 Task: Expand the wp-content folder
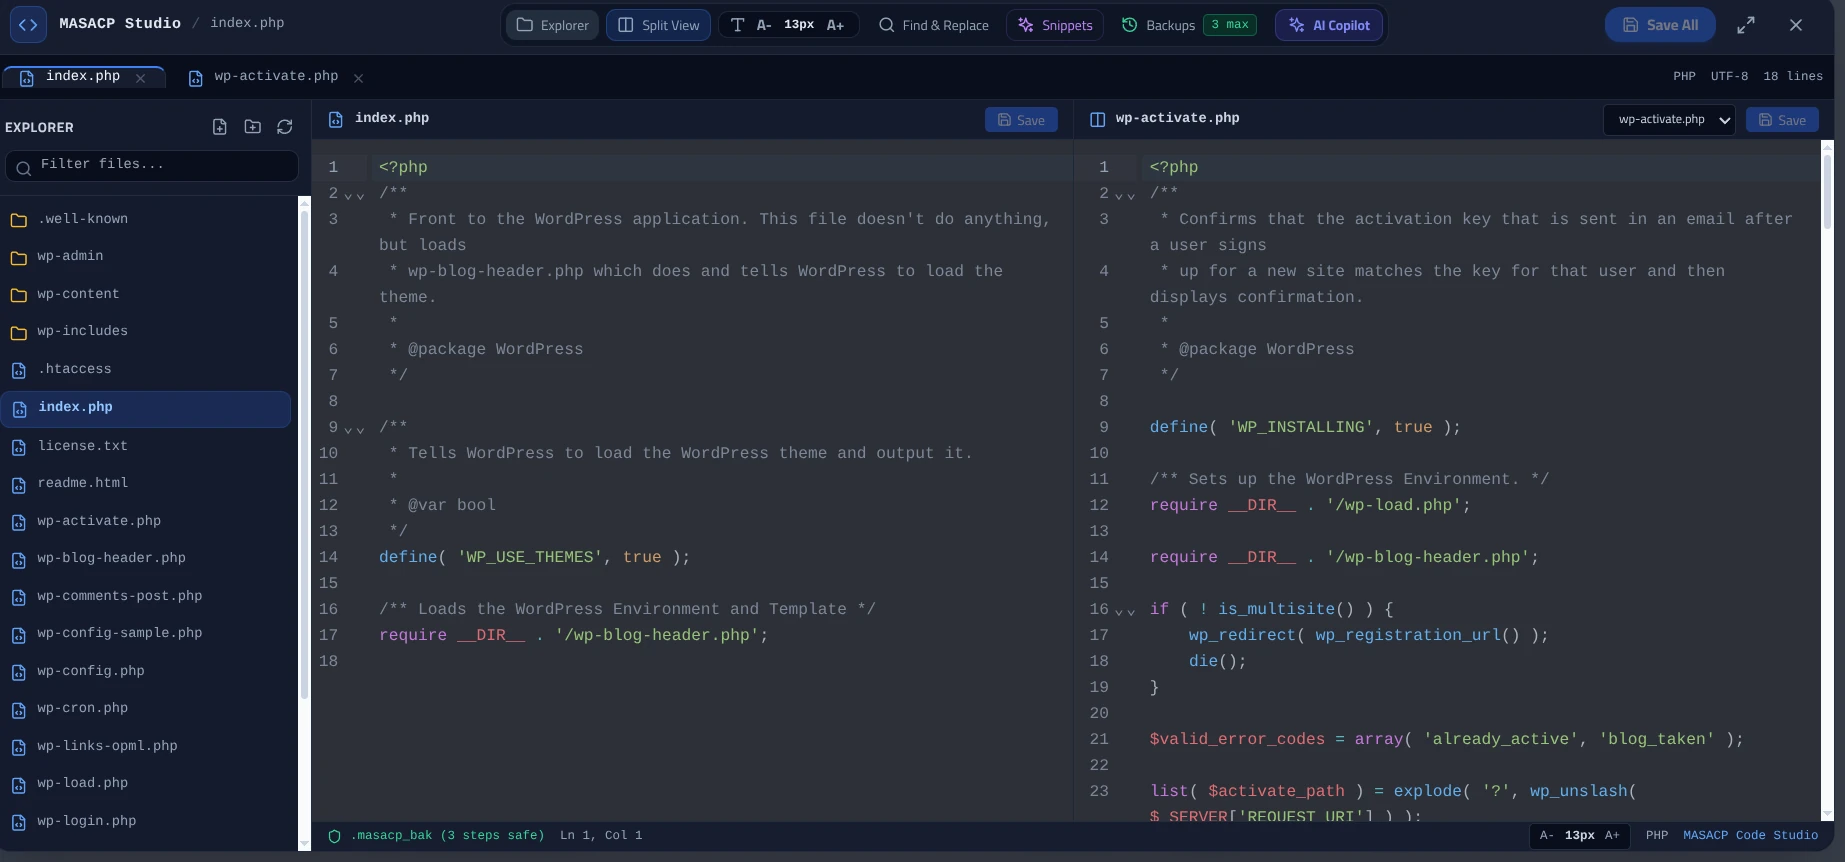tap(146, 294)
